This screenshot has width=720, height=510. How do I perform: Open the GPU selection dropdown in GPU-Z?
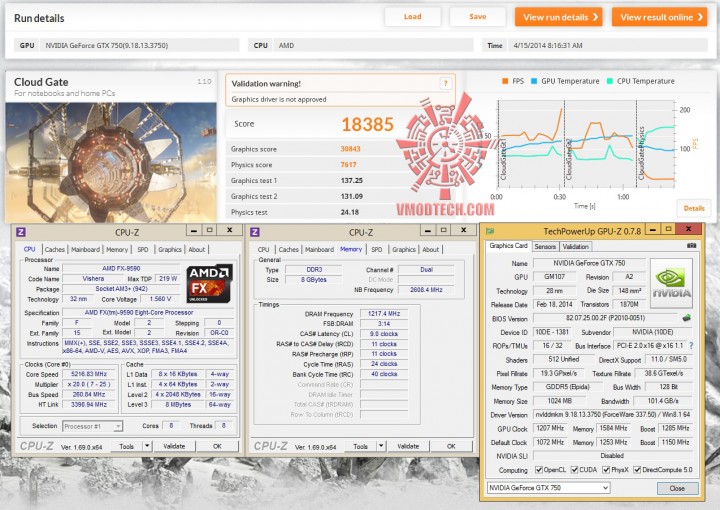[548, 488]
